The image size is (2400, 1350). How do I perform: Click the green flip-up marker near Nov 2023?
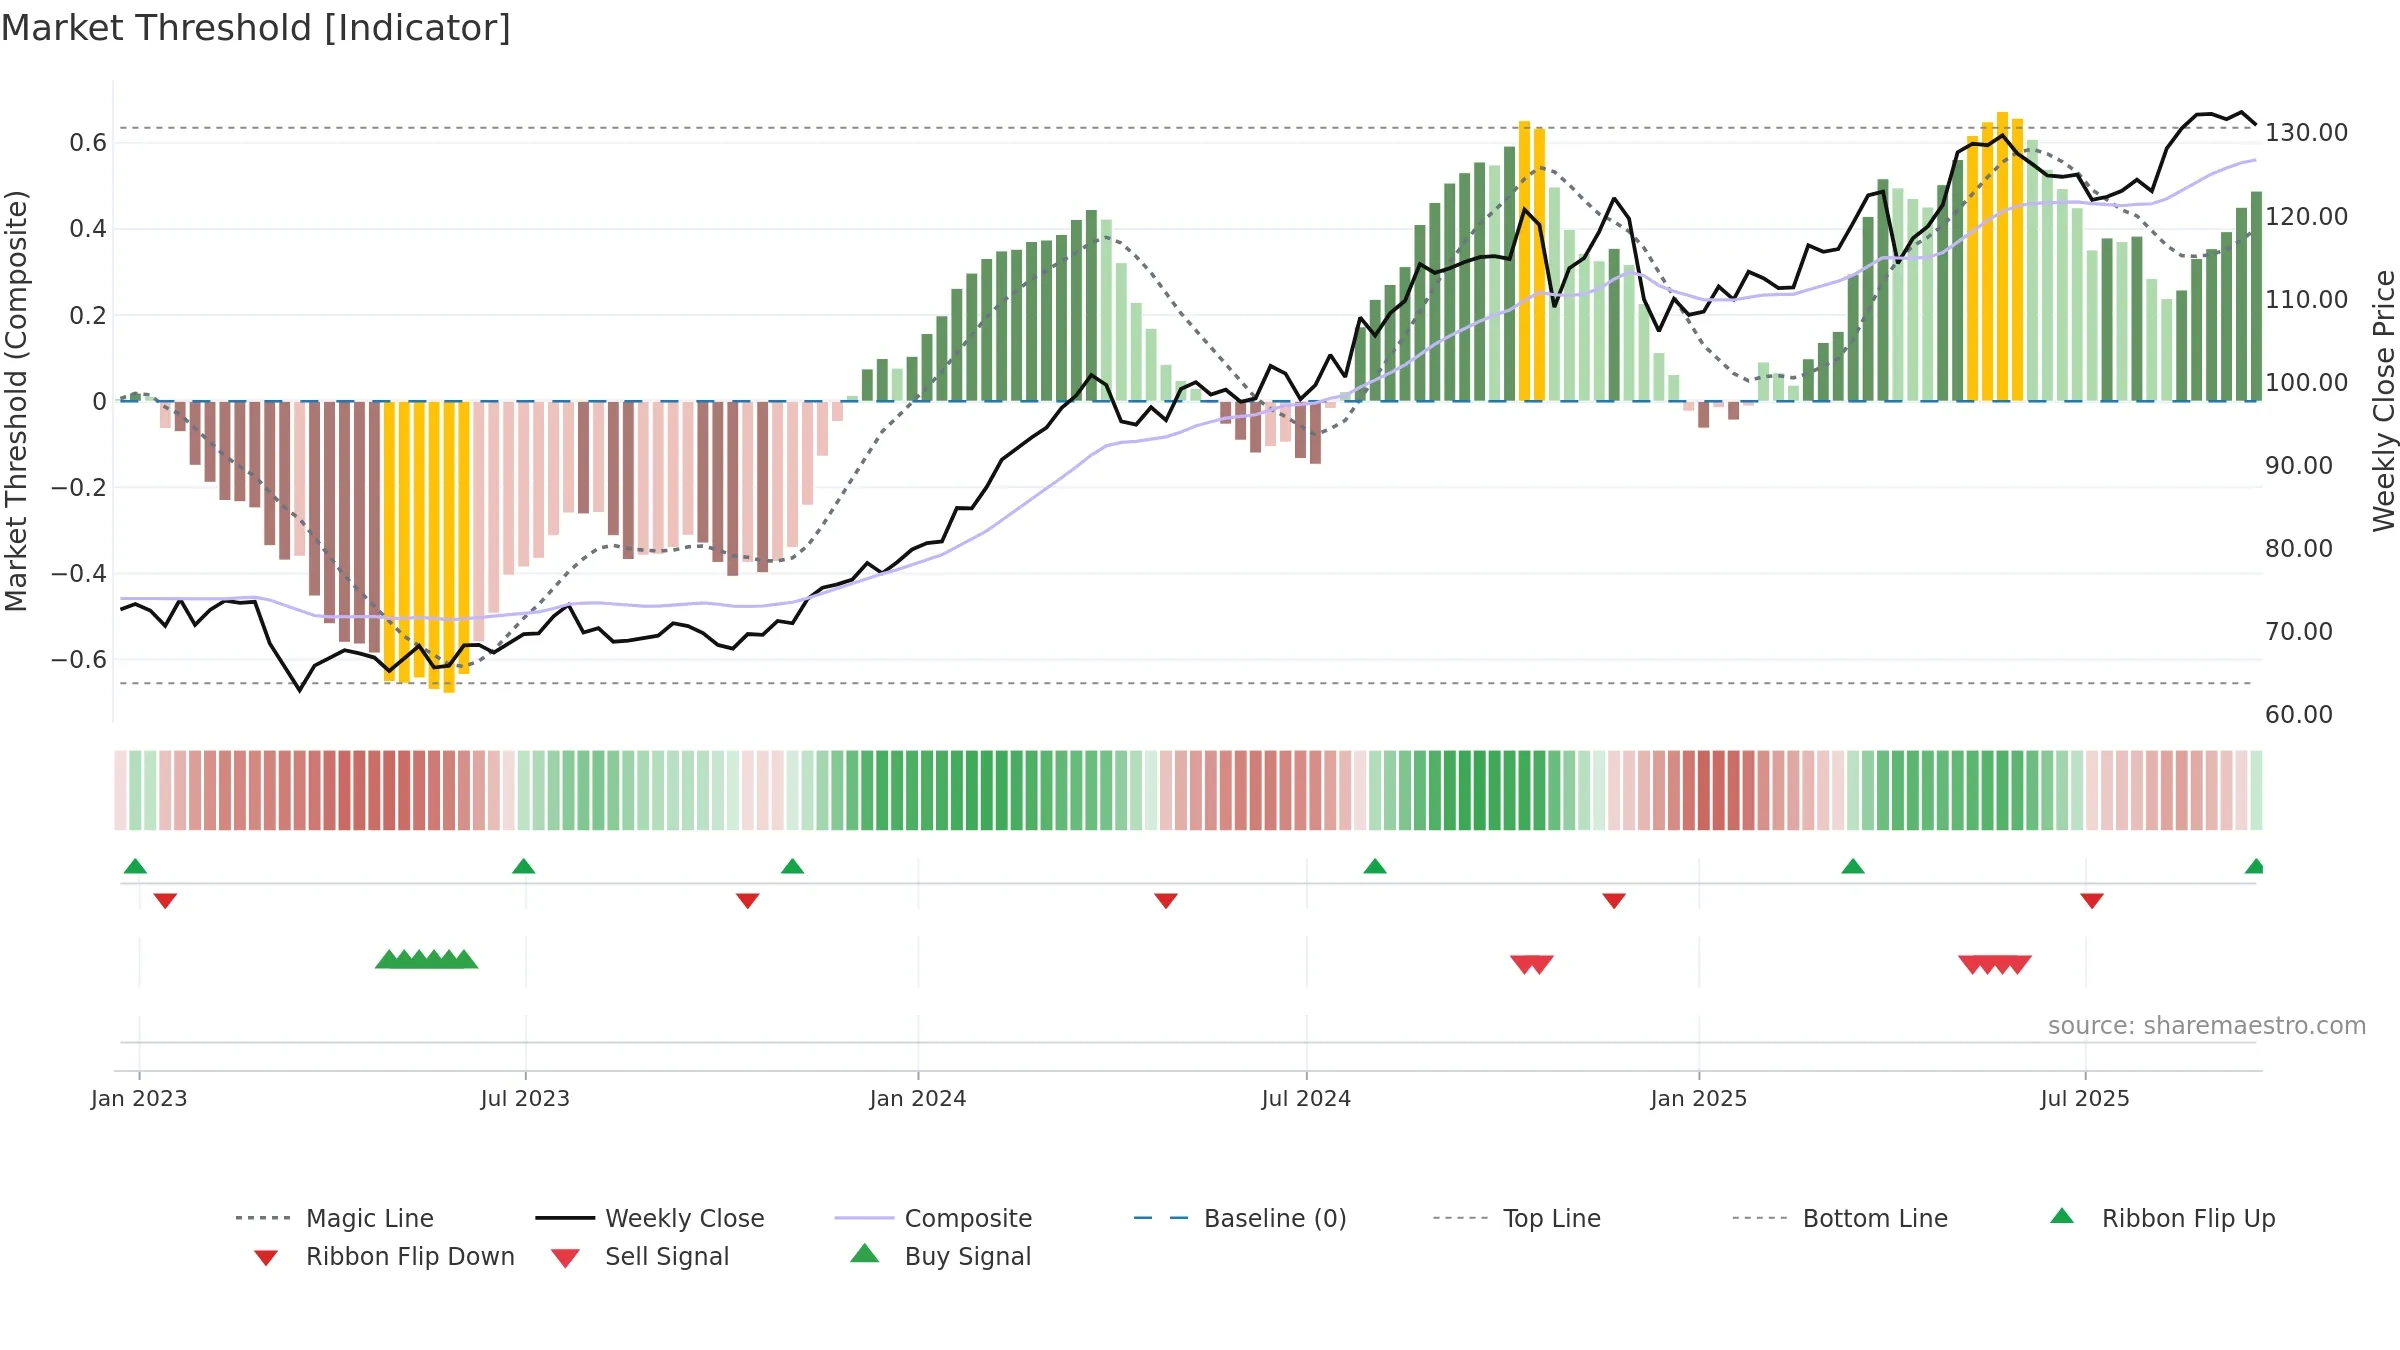(x=792, y=866)
